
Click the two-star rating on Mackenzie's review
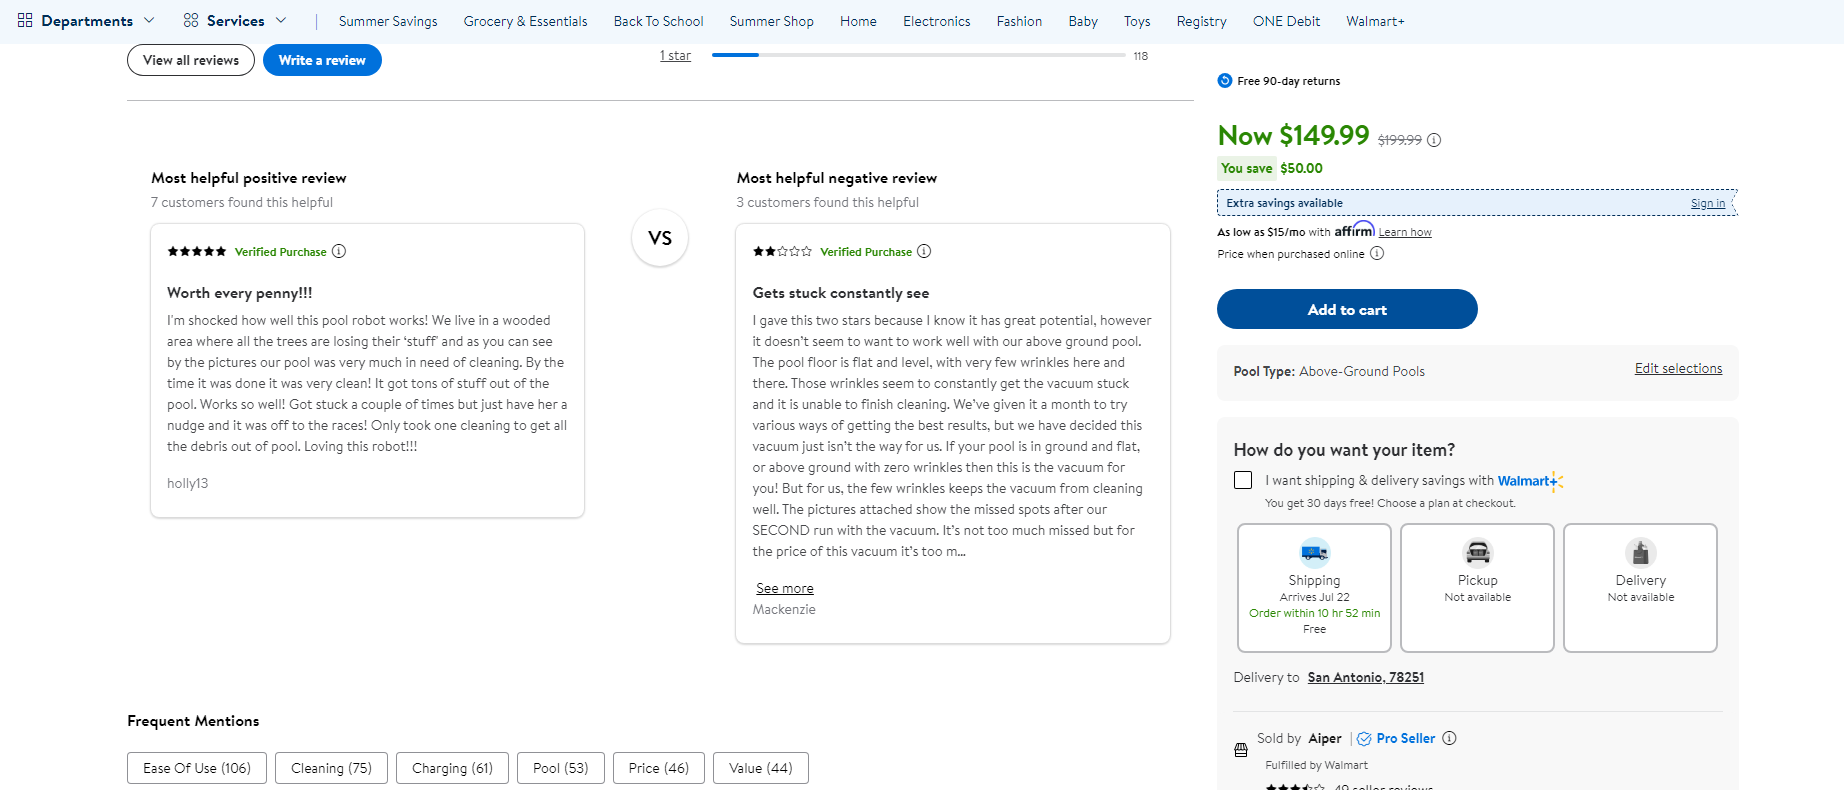(782, 251)
